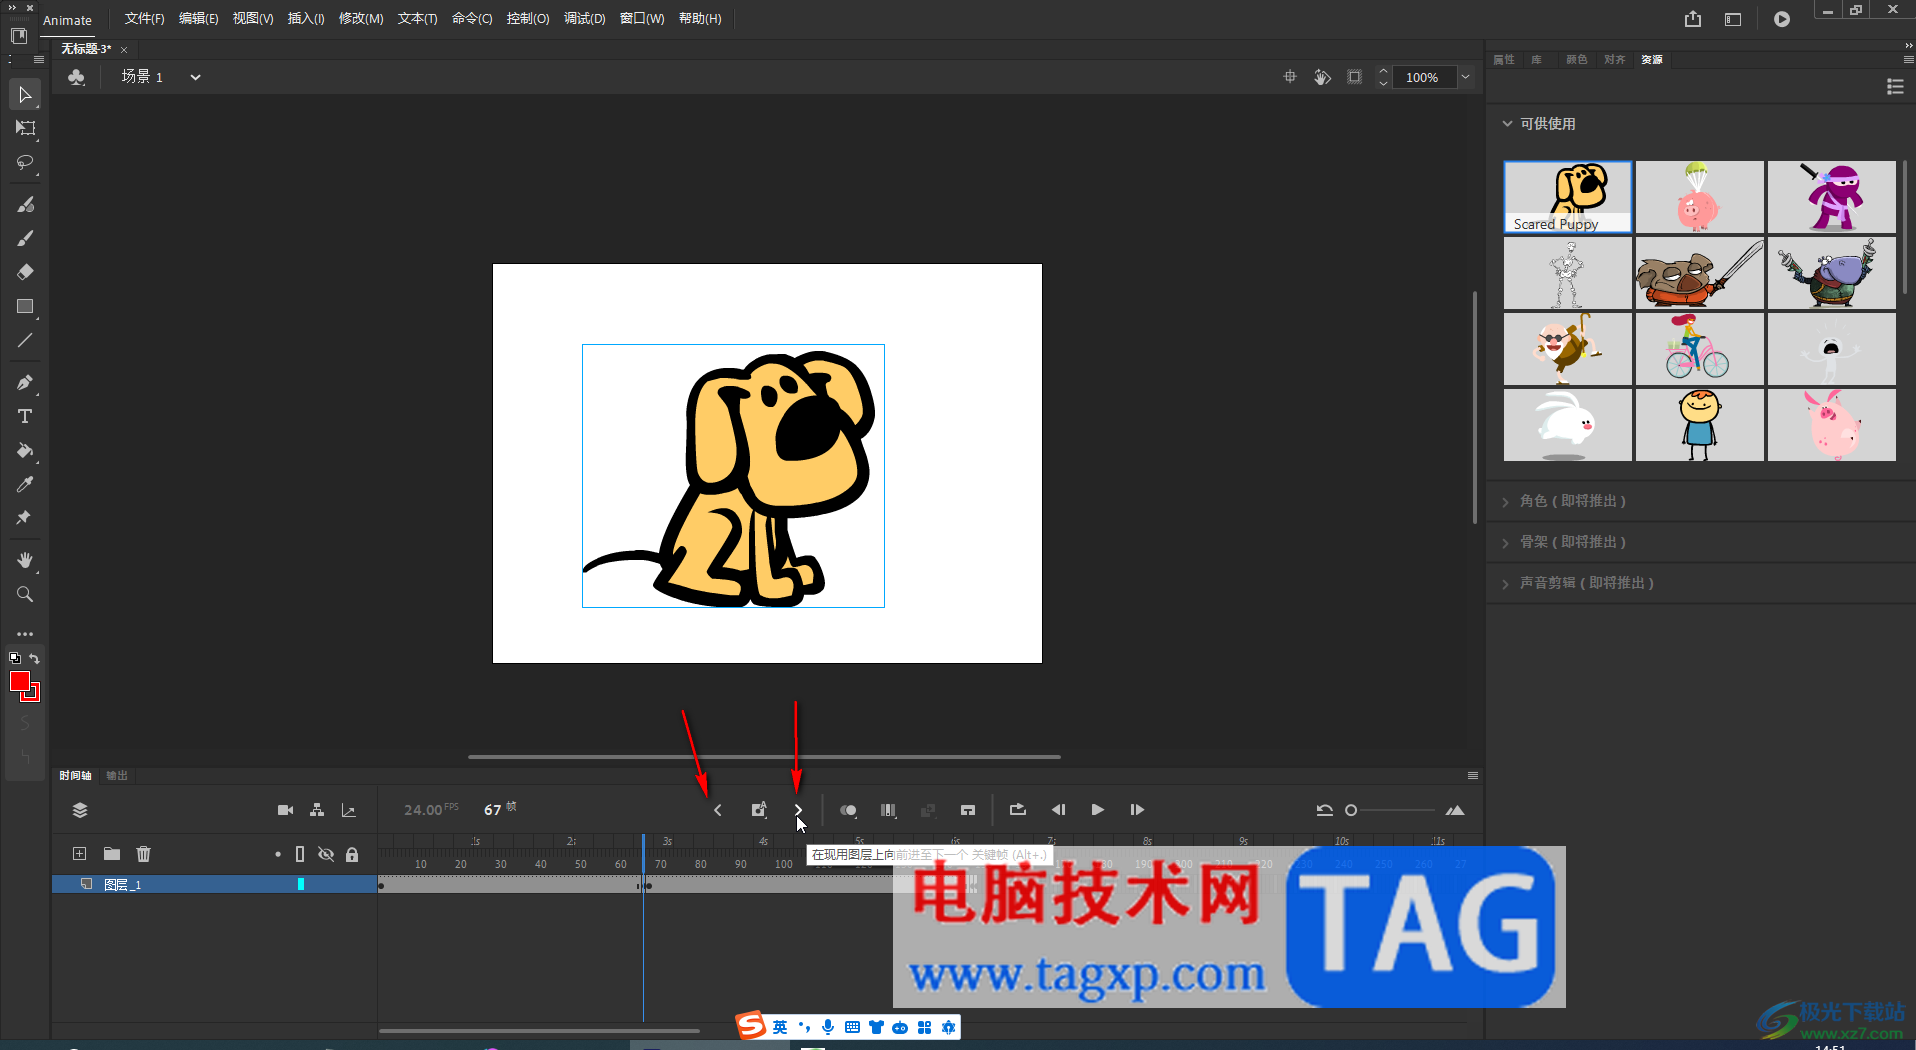
Task: Toggle lock for all layers
Action: 352,854
